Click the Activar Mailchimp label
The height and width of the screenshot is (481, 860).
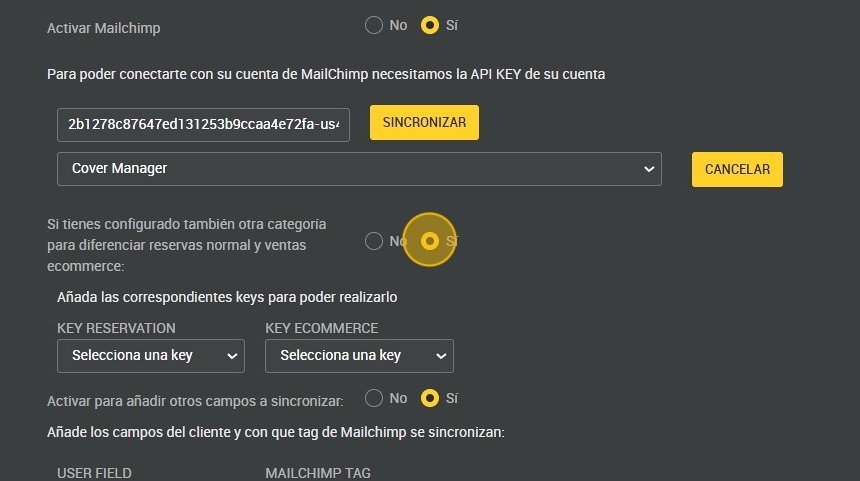click(x=103, y=28)
